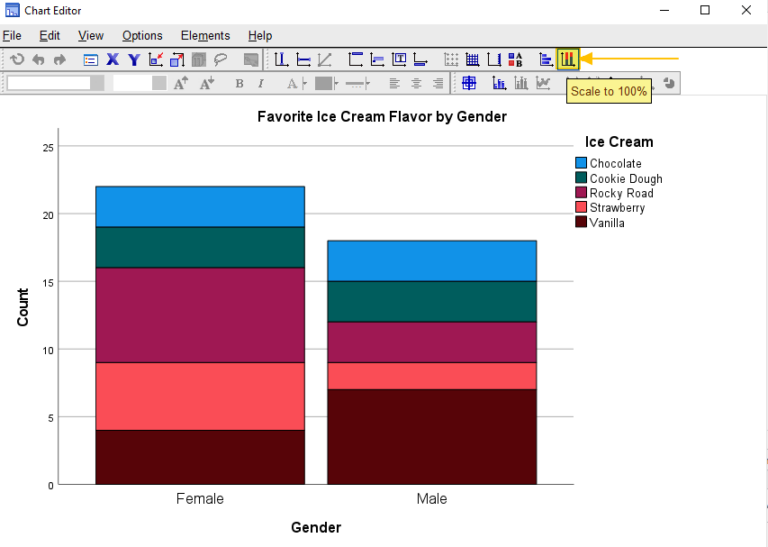Align text center
Viewport: 768px width, 547px height.
pos(416,83)
